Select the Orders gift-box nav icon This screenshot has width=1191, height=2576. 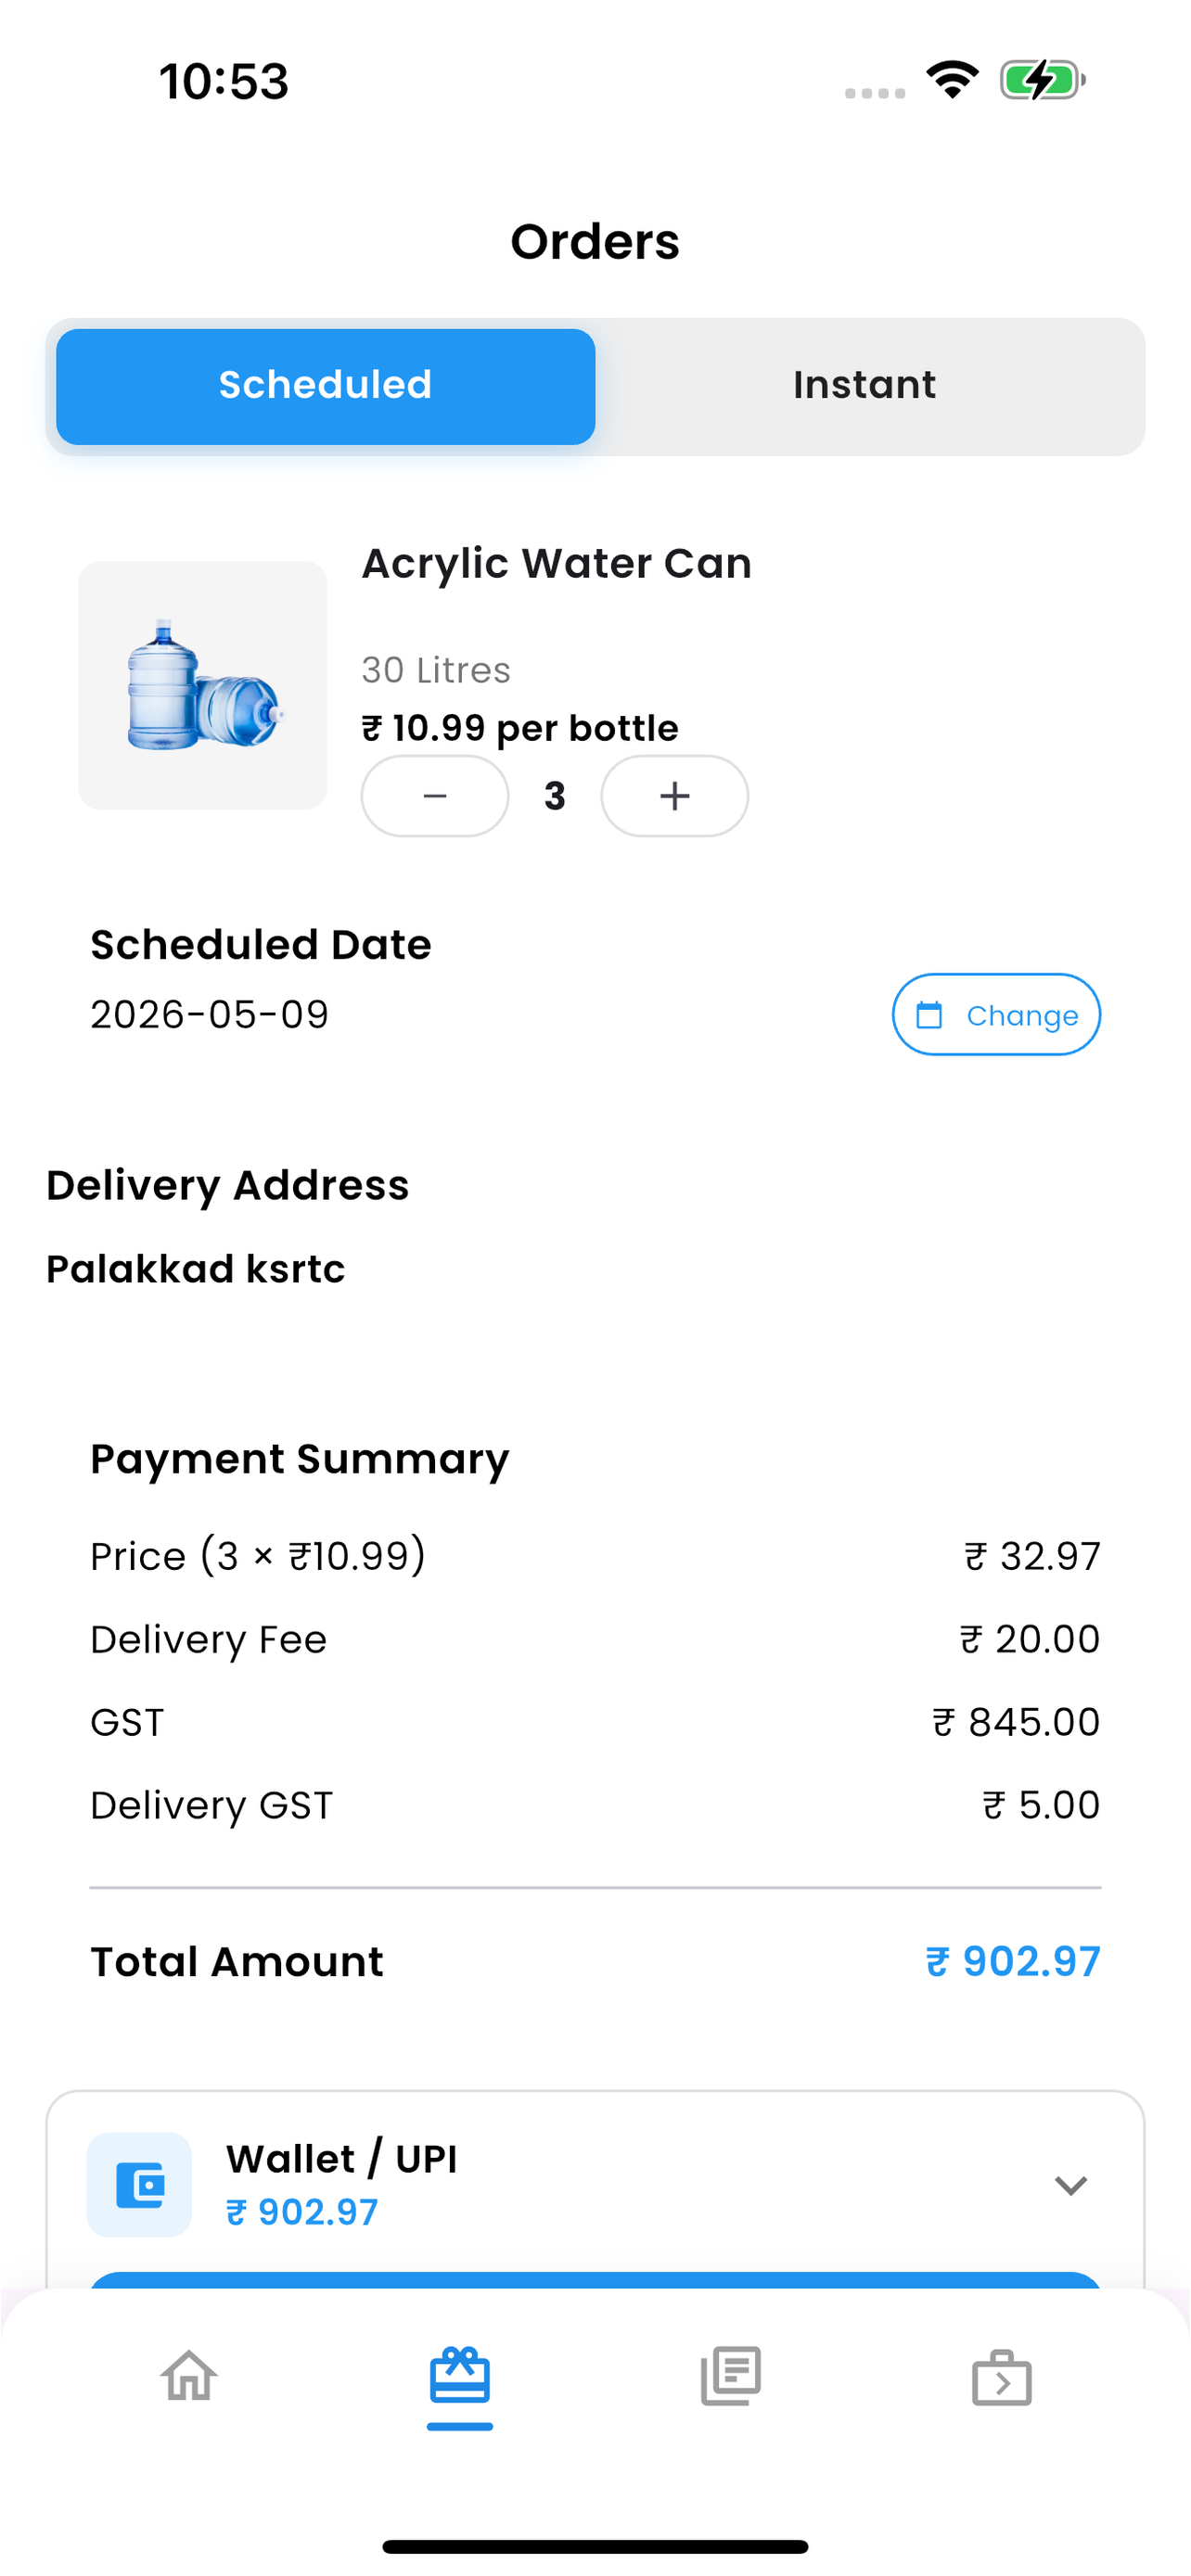[460, 2376]
